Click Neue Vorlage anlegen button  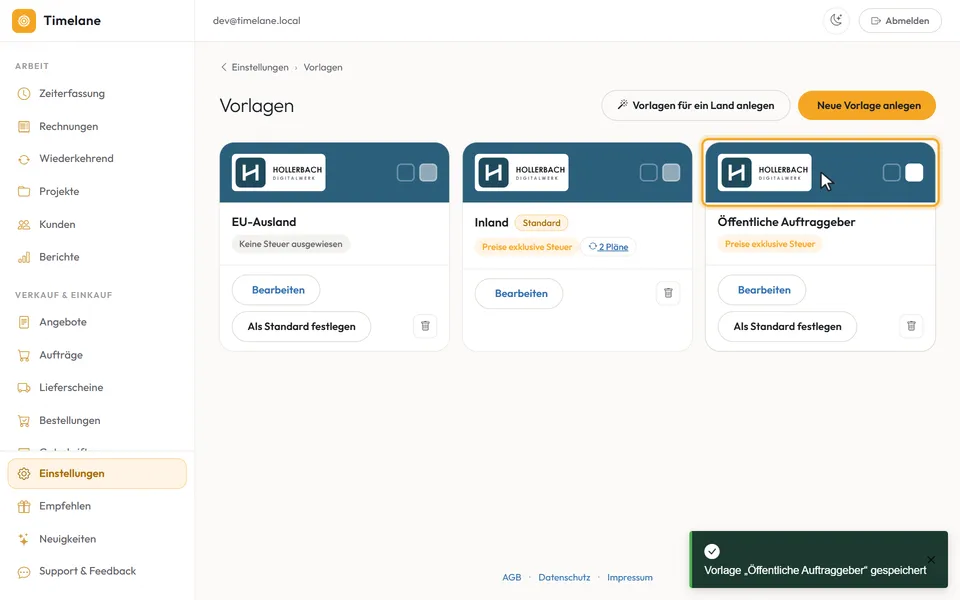[x=867, y=105]
